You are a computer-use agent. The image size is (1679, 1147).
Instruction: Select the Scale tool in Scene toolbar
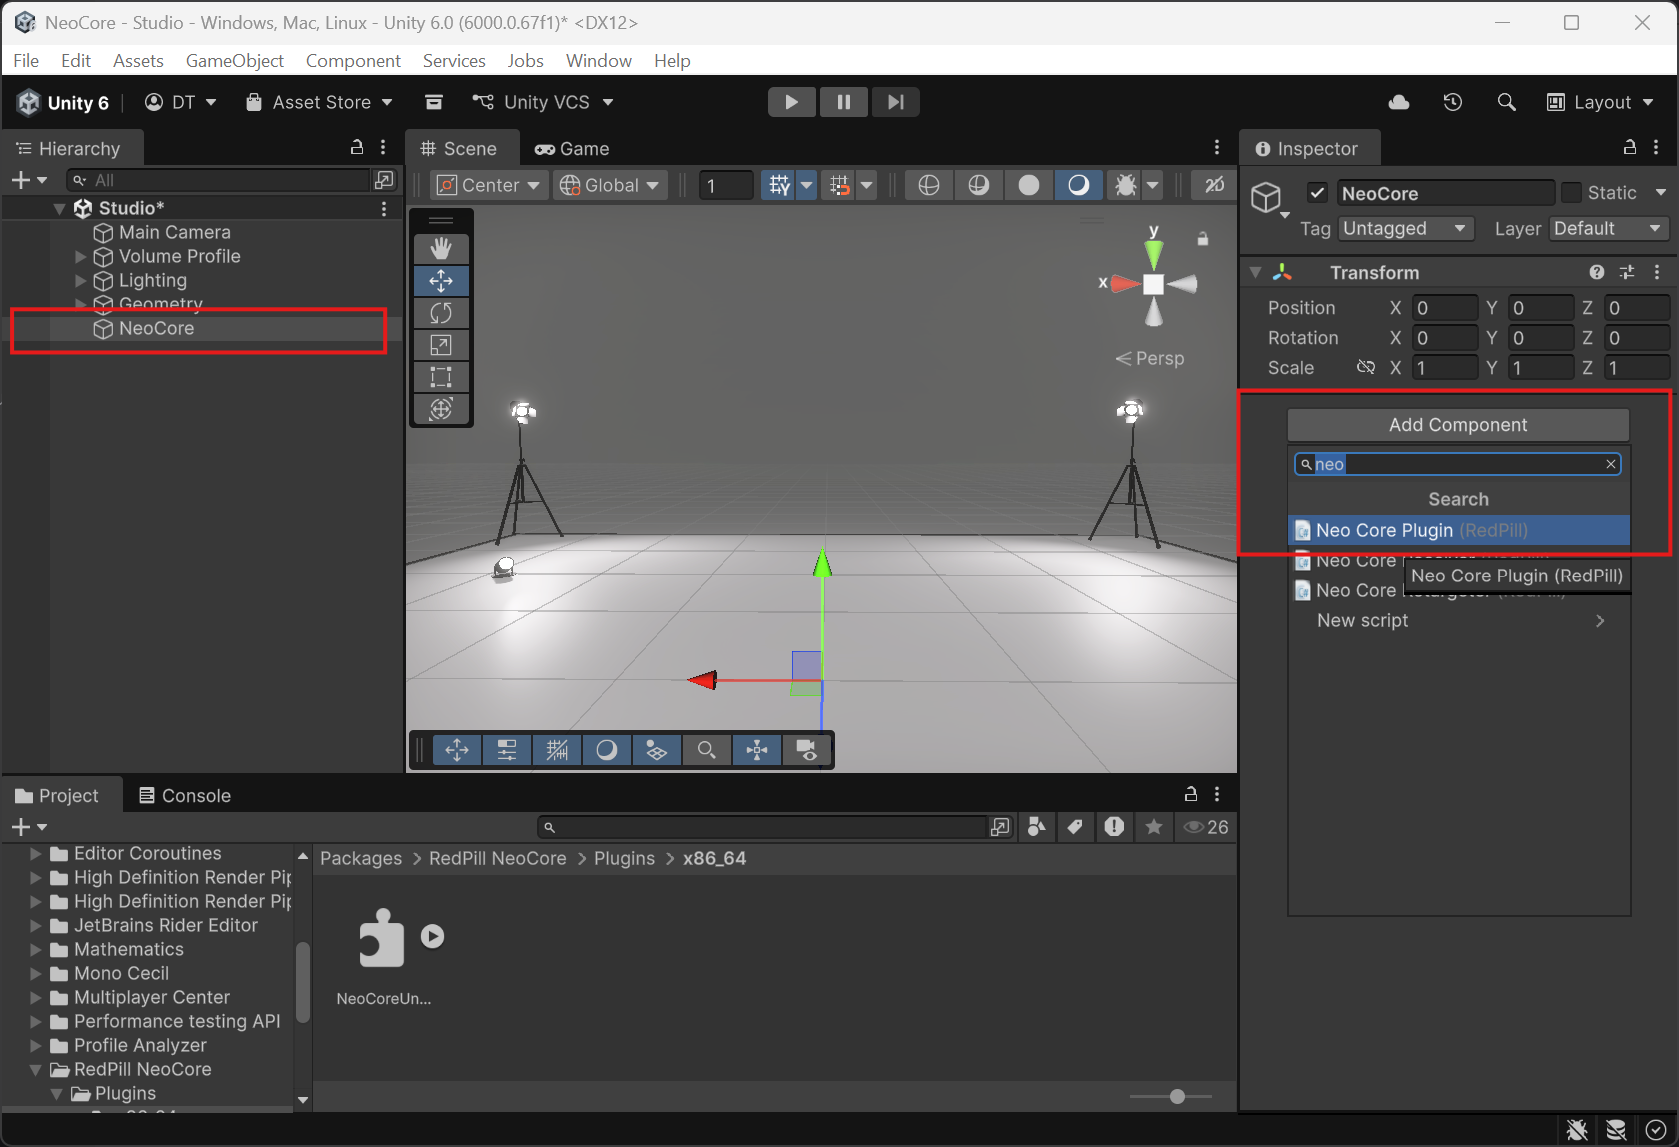pyautogui.click(x=441, y=345)
